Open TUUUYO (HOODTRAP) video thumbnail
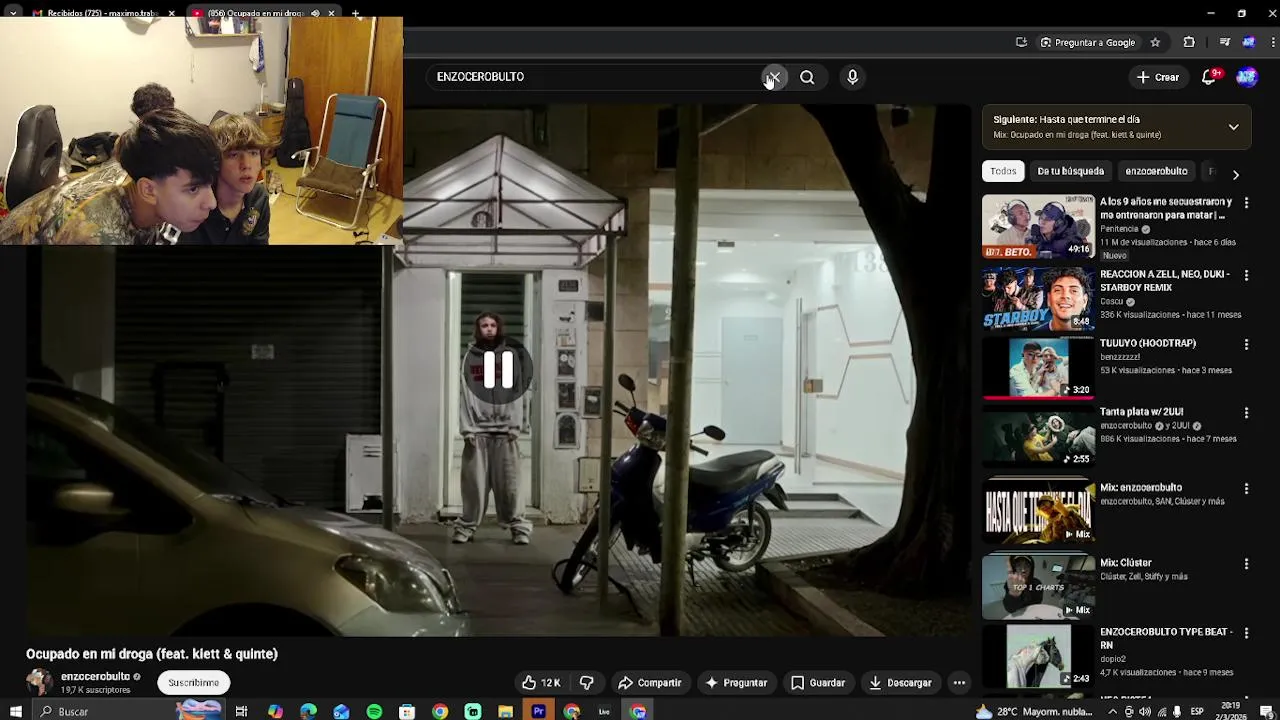1280x720 pixels. click(1038, 367)
